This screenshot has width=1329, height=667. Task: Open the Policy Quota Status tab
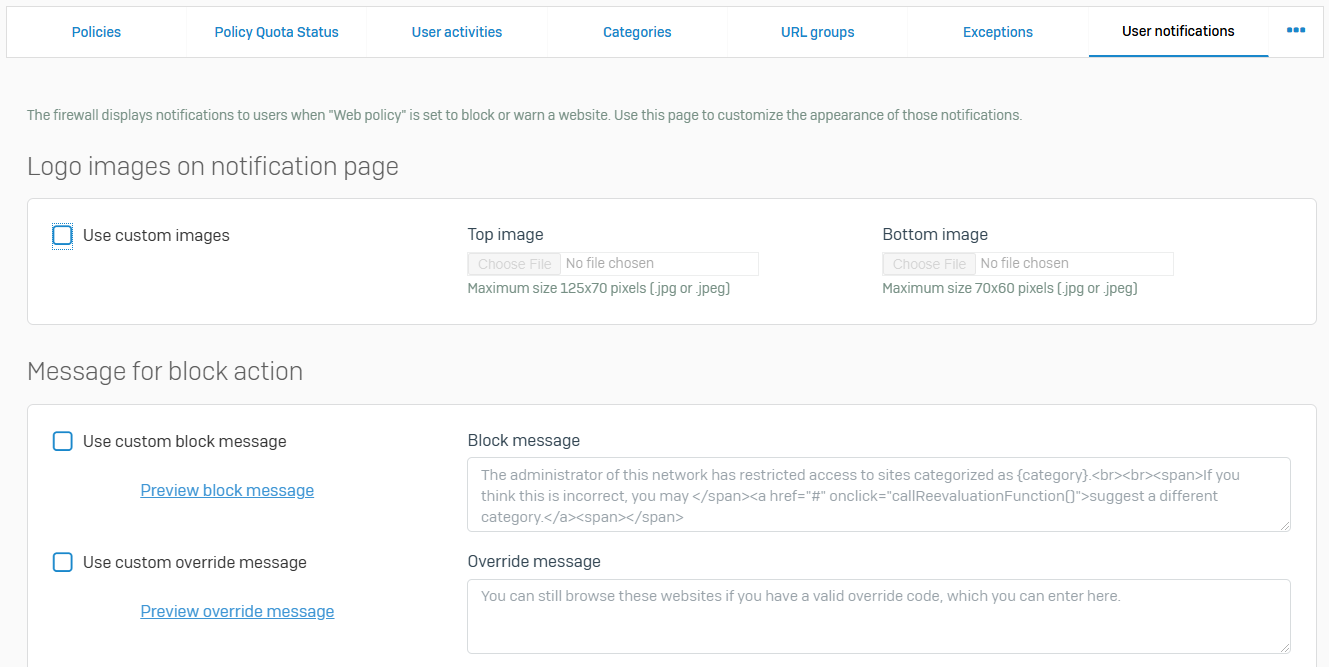[276, 32]
